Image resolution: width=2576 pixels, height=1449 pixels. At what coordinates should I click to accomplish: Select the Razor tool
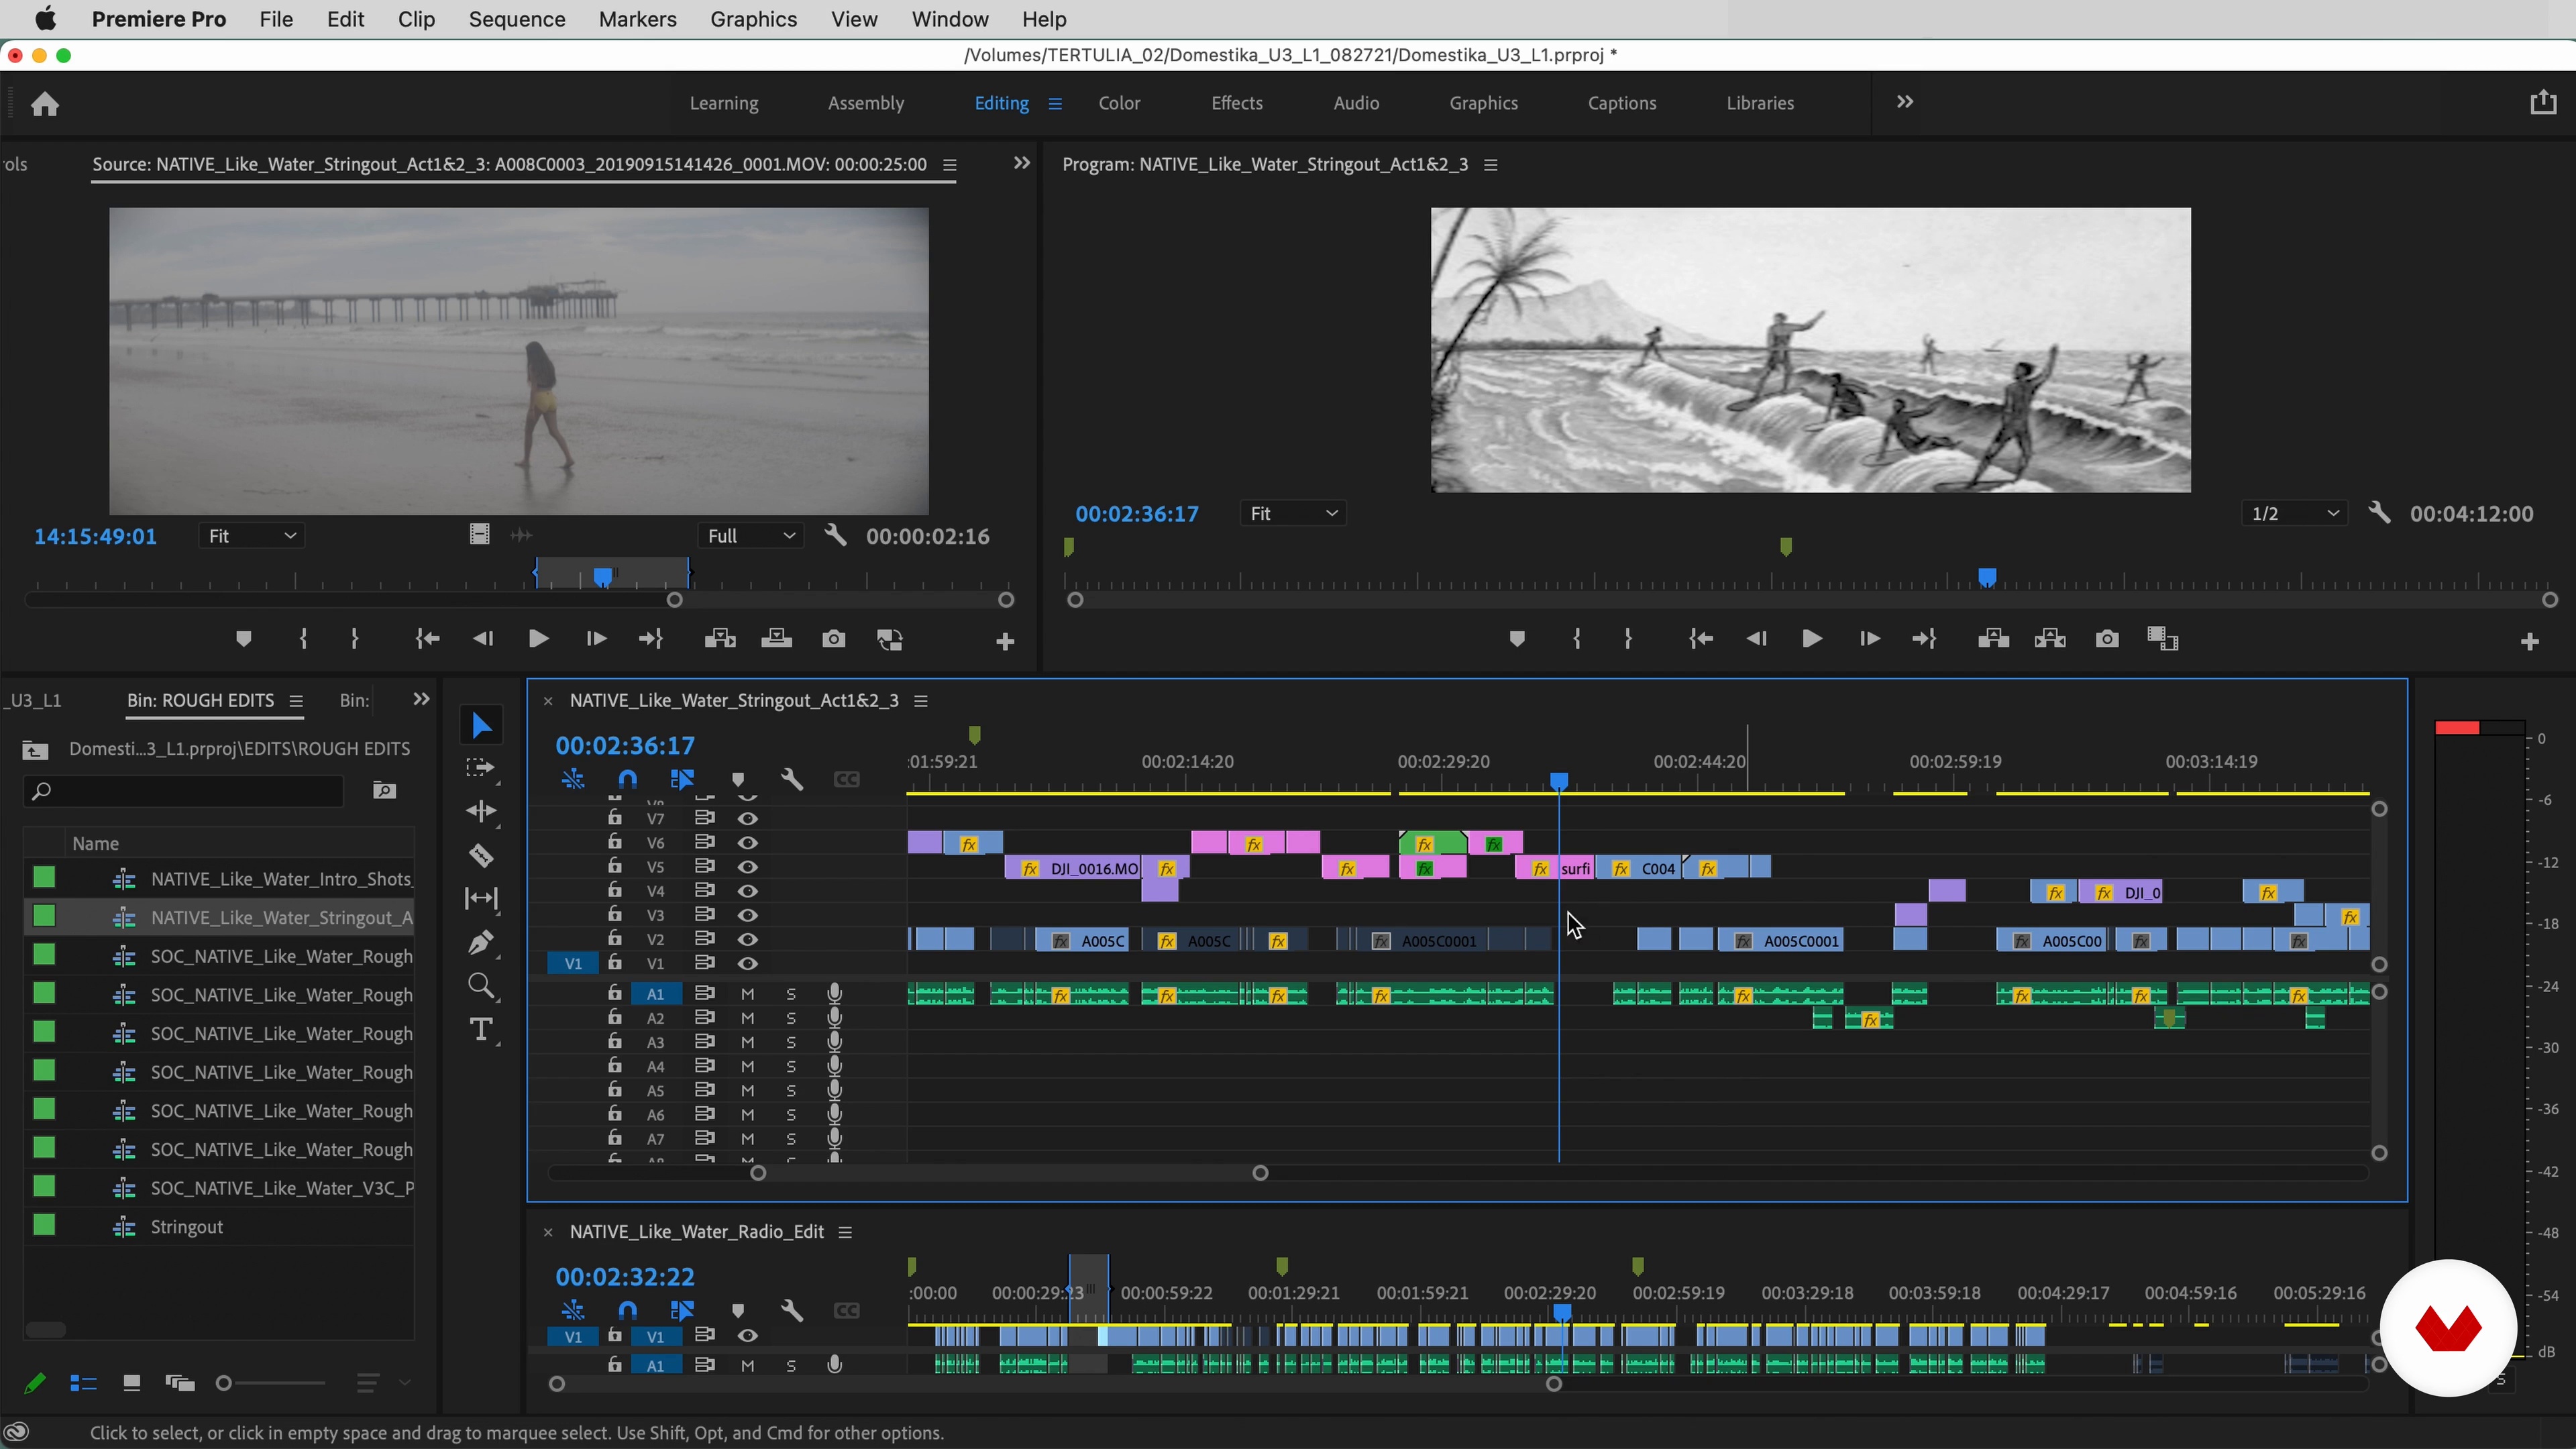[481, 855]
